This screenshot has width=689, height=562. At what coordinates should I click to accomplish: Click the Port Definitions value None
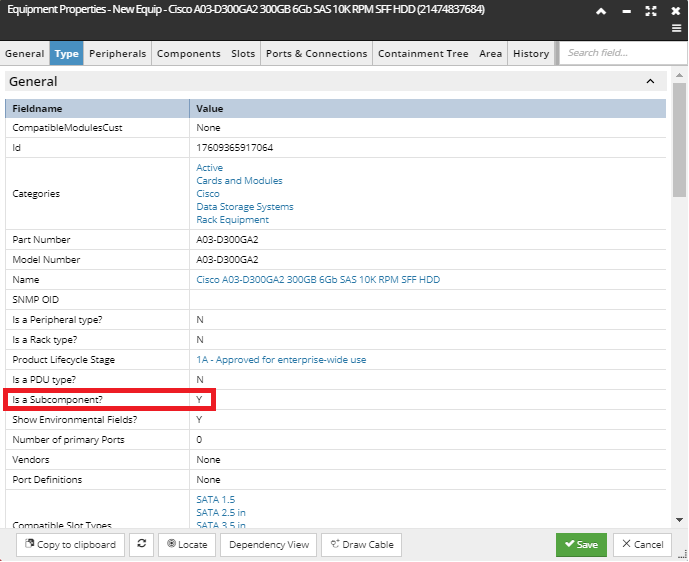pos(208,480)
